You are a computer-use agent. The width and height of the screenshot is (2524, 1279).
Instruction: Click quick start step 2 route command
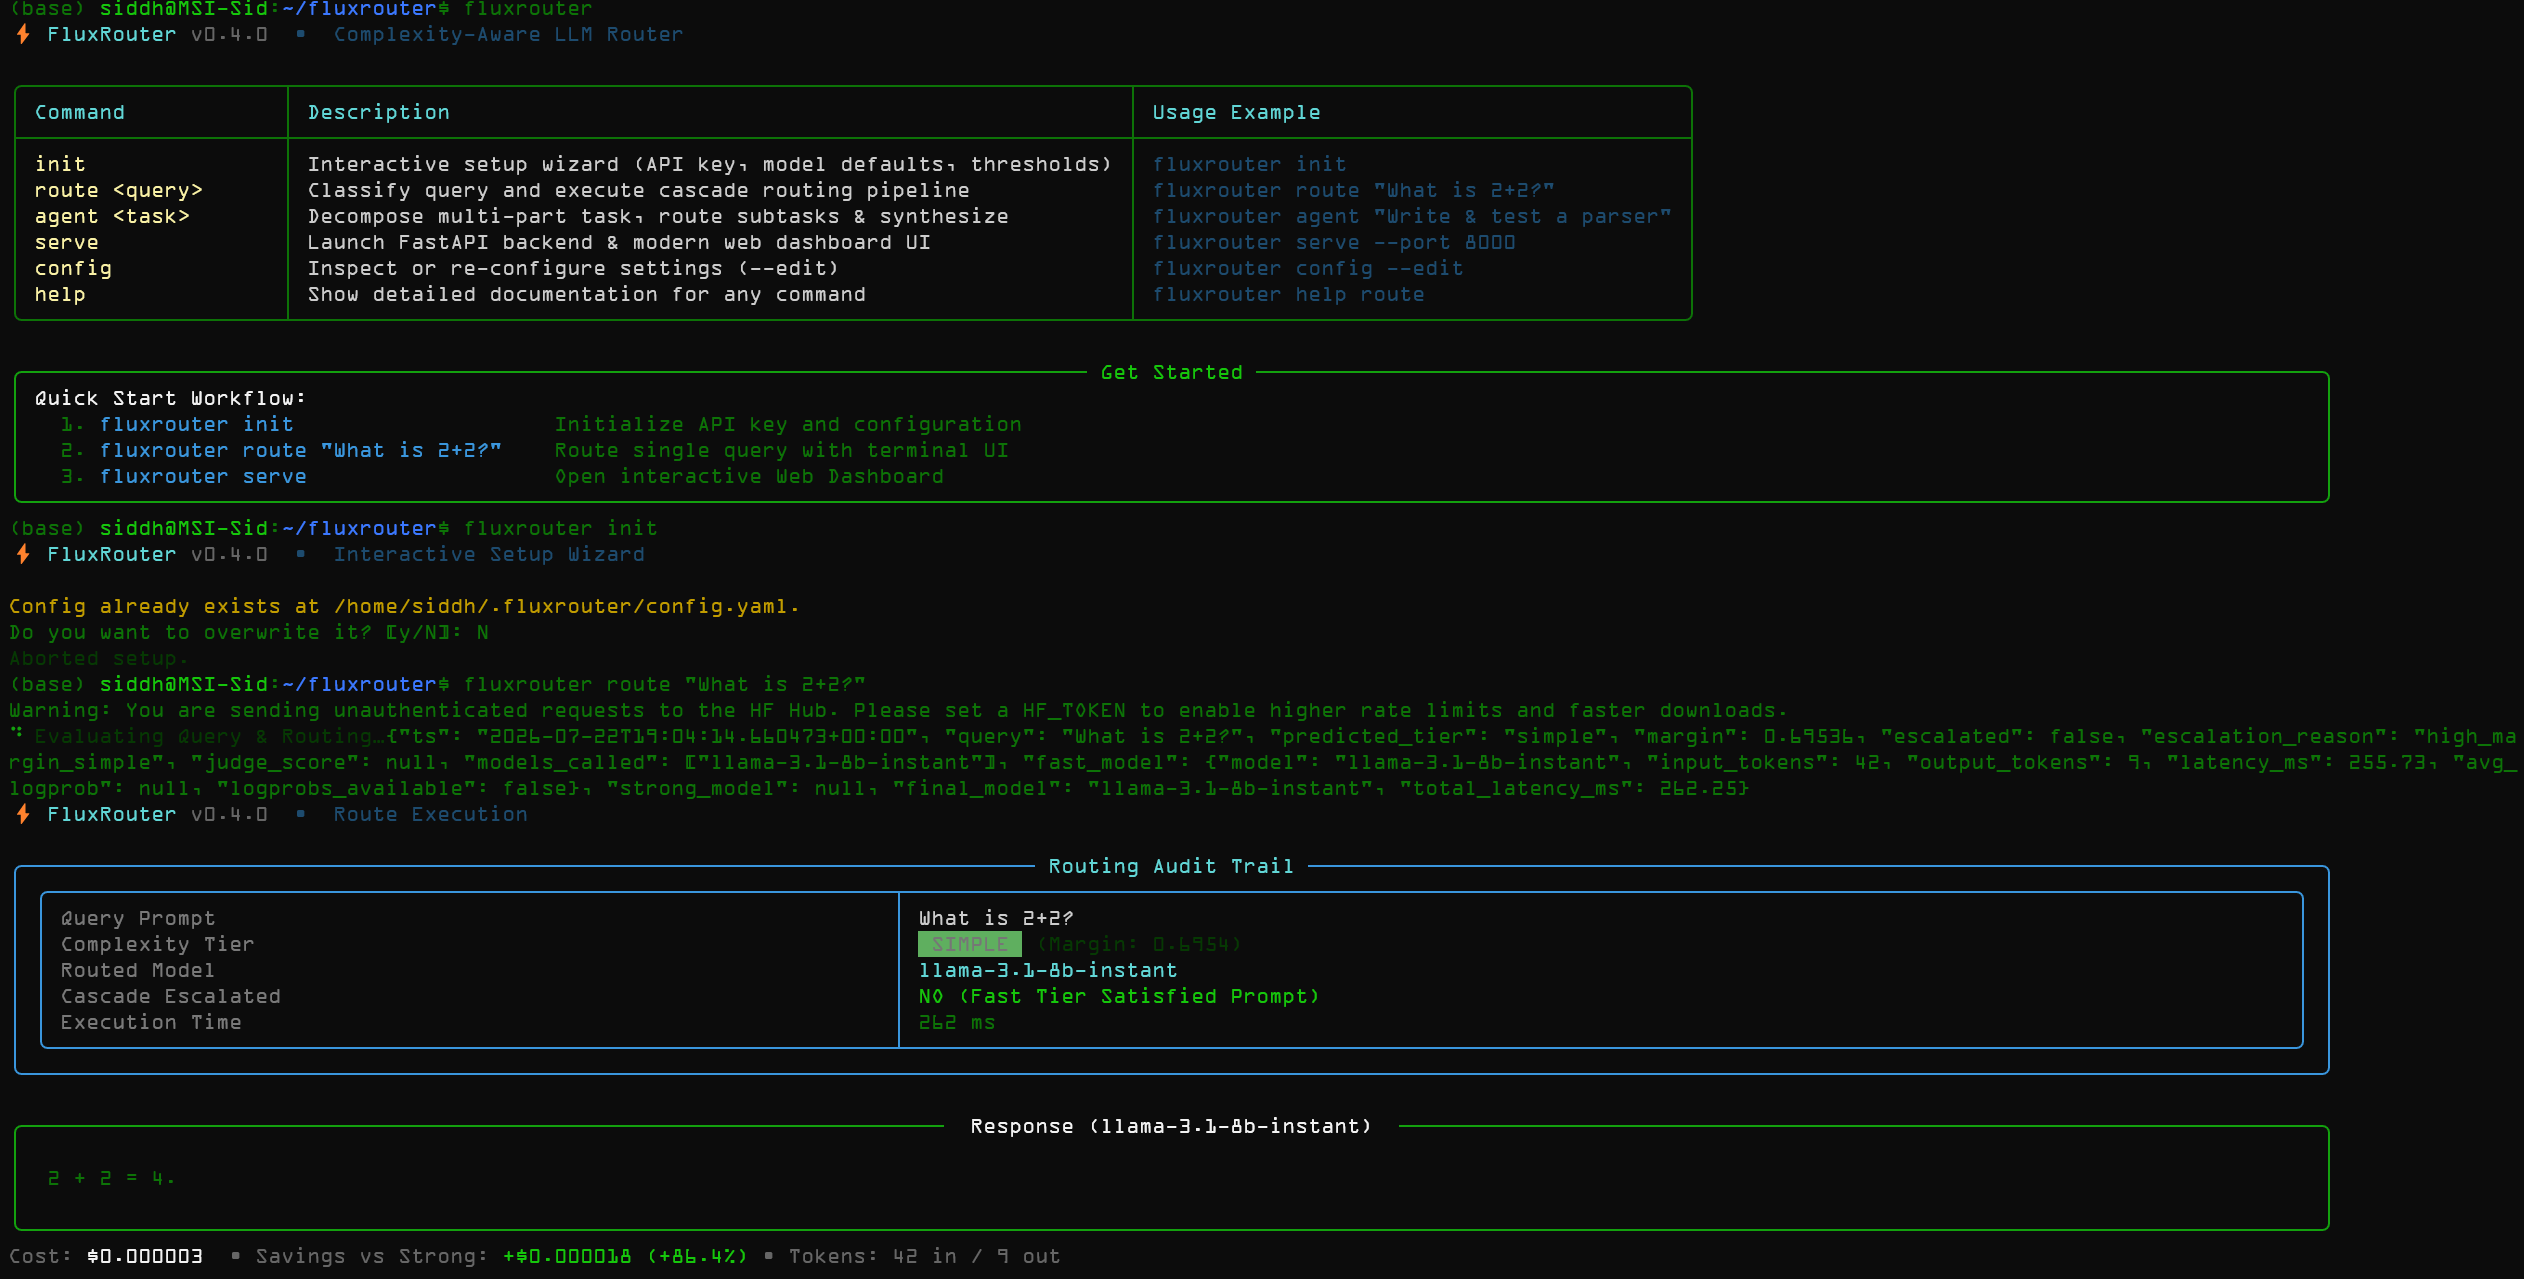click(x=281, y=450)
